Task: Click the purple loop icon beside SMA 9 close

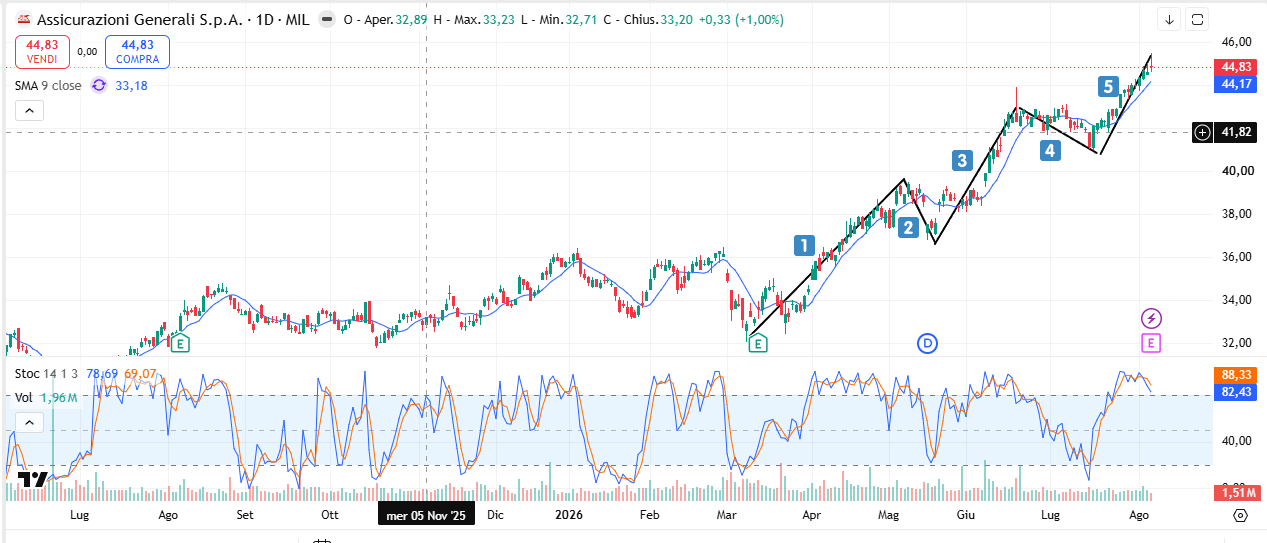Action: [x=98, y=86]
